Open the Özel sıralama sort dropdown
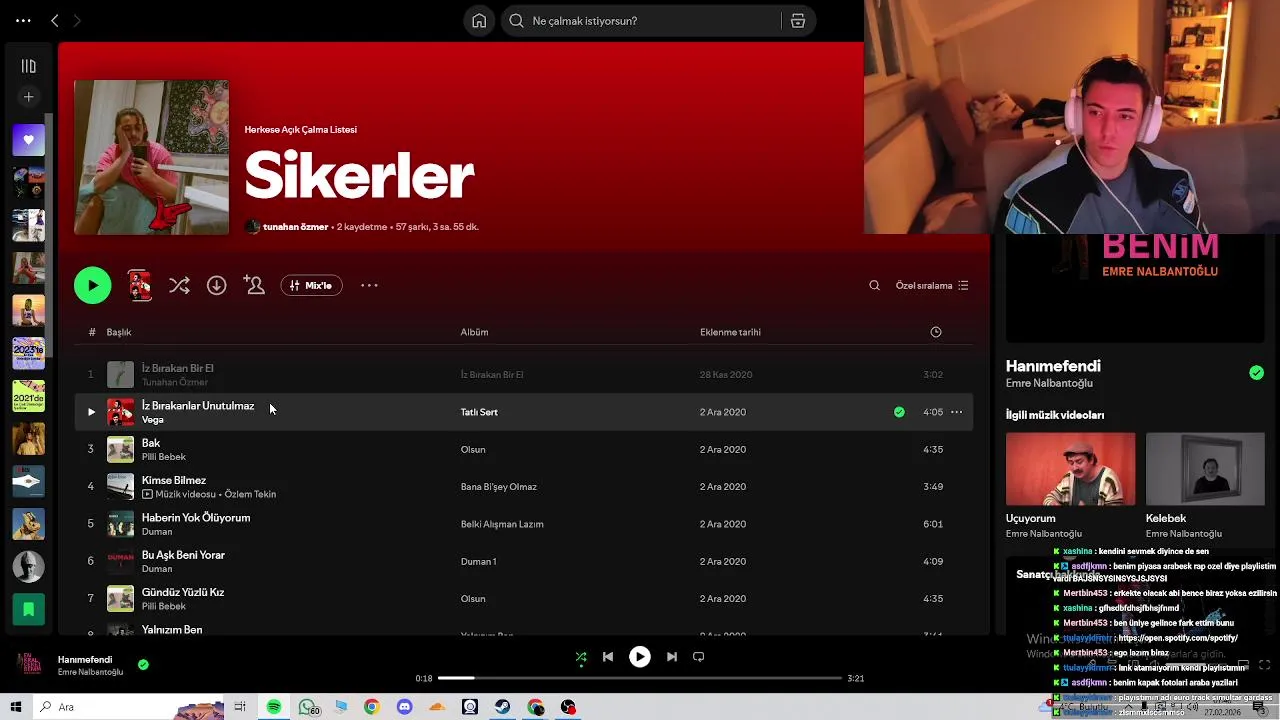The height and width of the screenshot is (720, 1280). click(932, 286)
